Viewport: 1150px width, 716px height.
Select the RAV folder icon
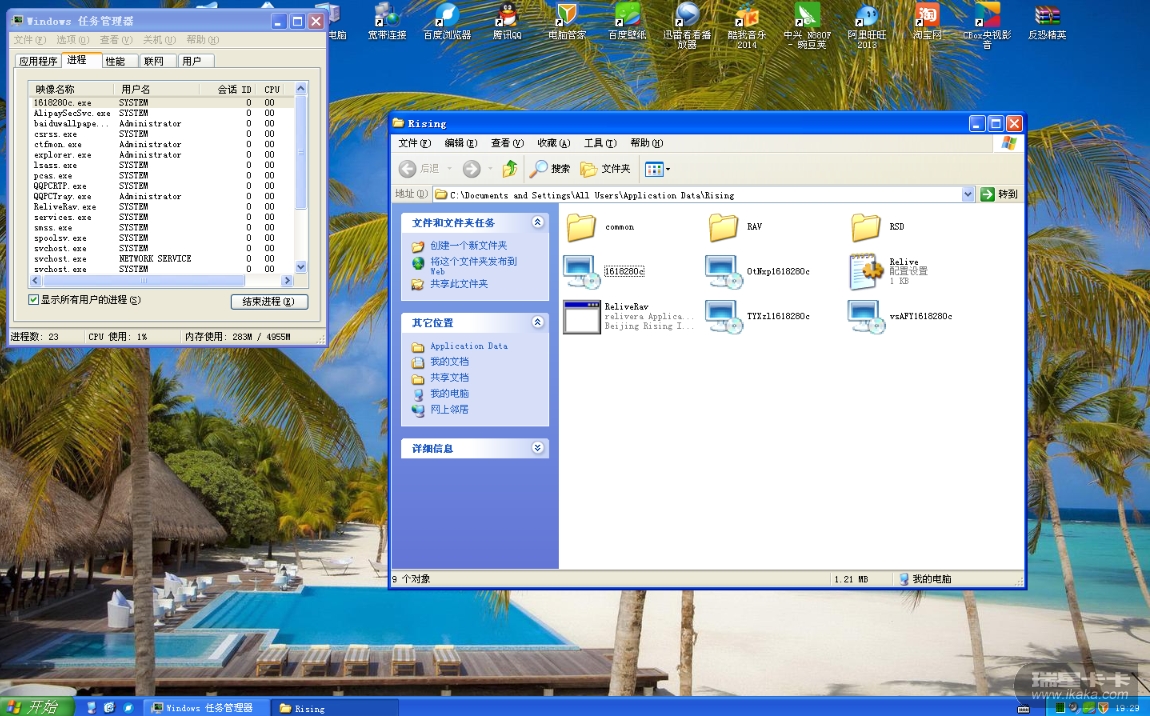(723, 227)
